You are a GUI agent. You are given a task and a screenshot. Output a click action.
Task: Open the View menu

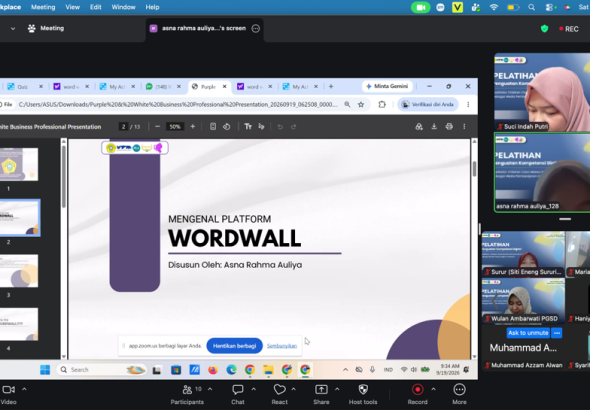click(x=73, y=7)
